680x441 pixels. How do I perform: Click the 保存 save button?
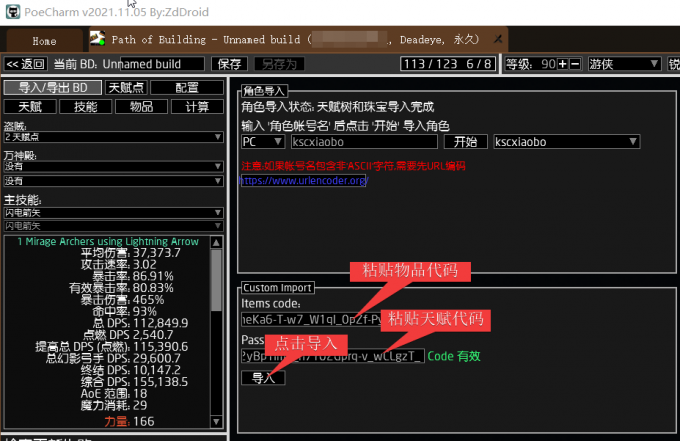(229, 64)
